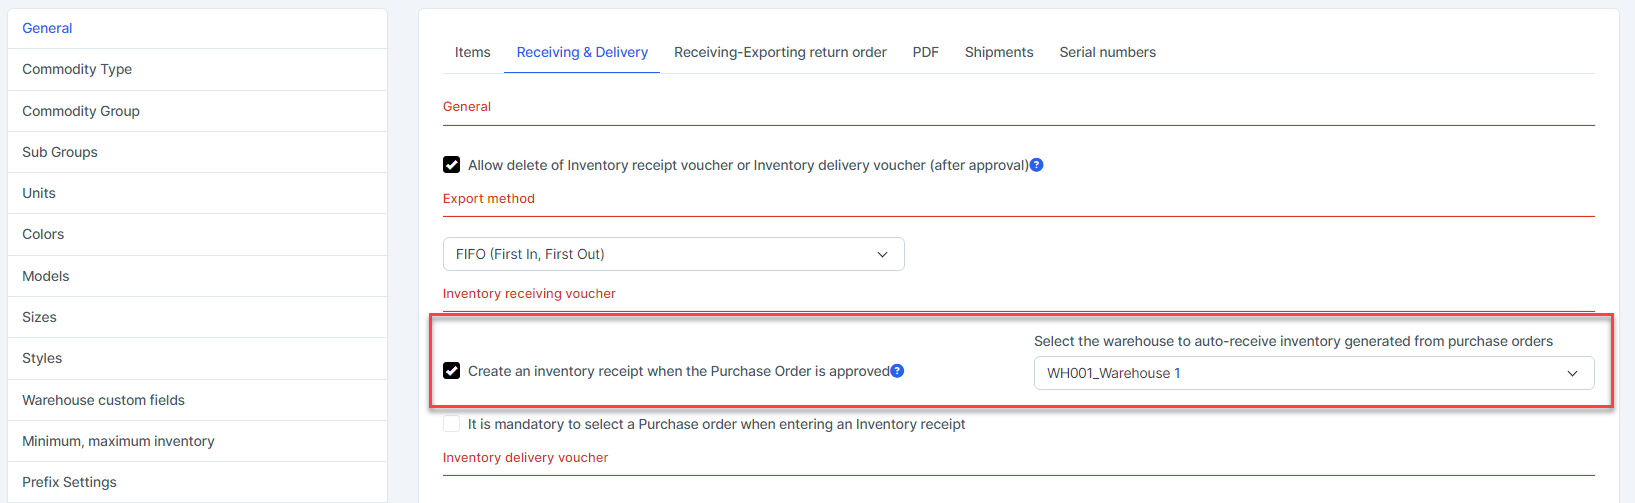Toggle Allow delete of Inventory receipt voucher checkbox
Screen dimensions: 1635x503
(x=452, y=165)
